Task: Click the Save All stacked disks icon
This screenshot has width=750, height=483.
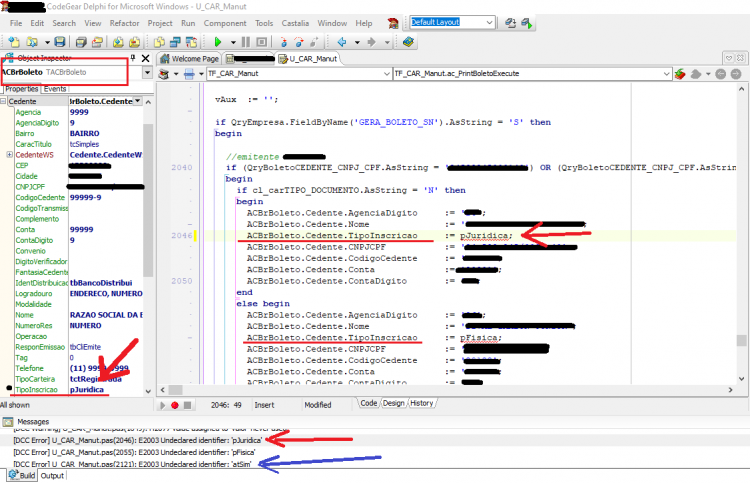Action: tap(81, 42)
